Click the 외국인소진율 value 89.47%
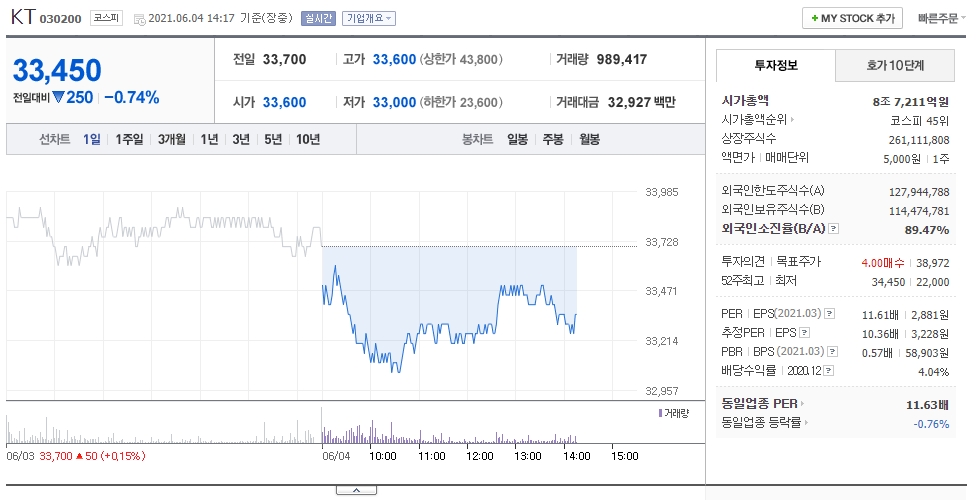This screenshot has width=978, height=500. (x=927, y=230)
